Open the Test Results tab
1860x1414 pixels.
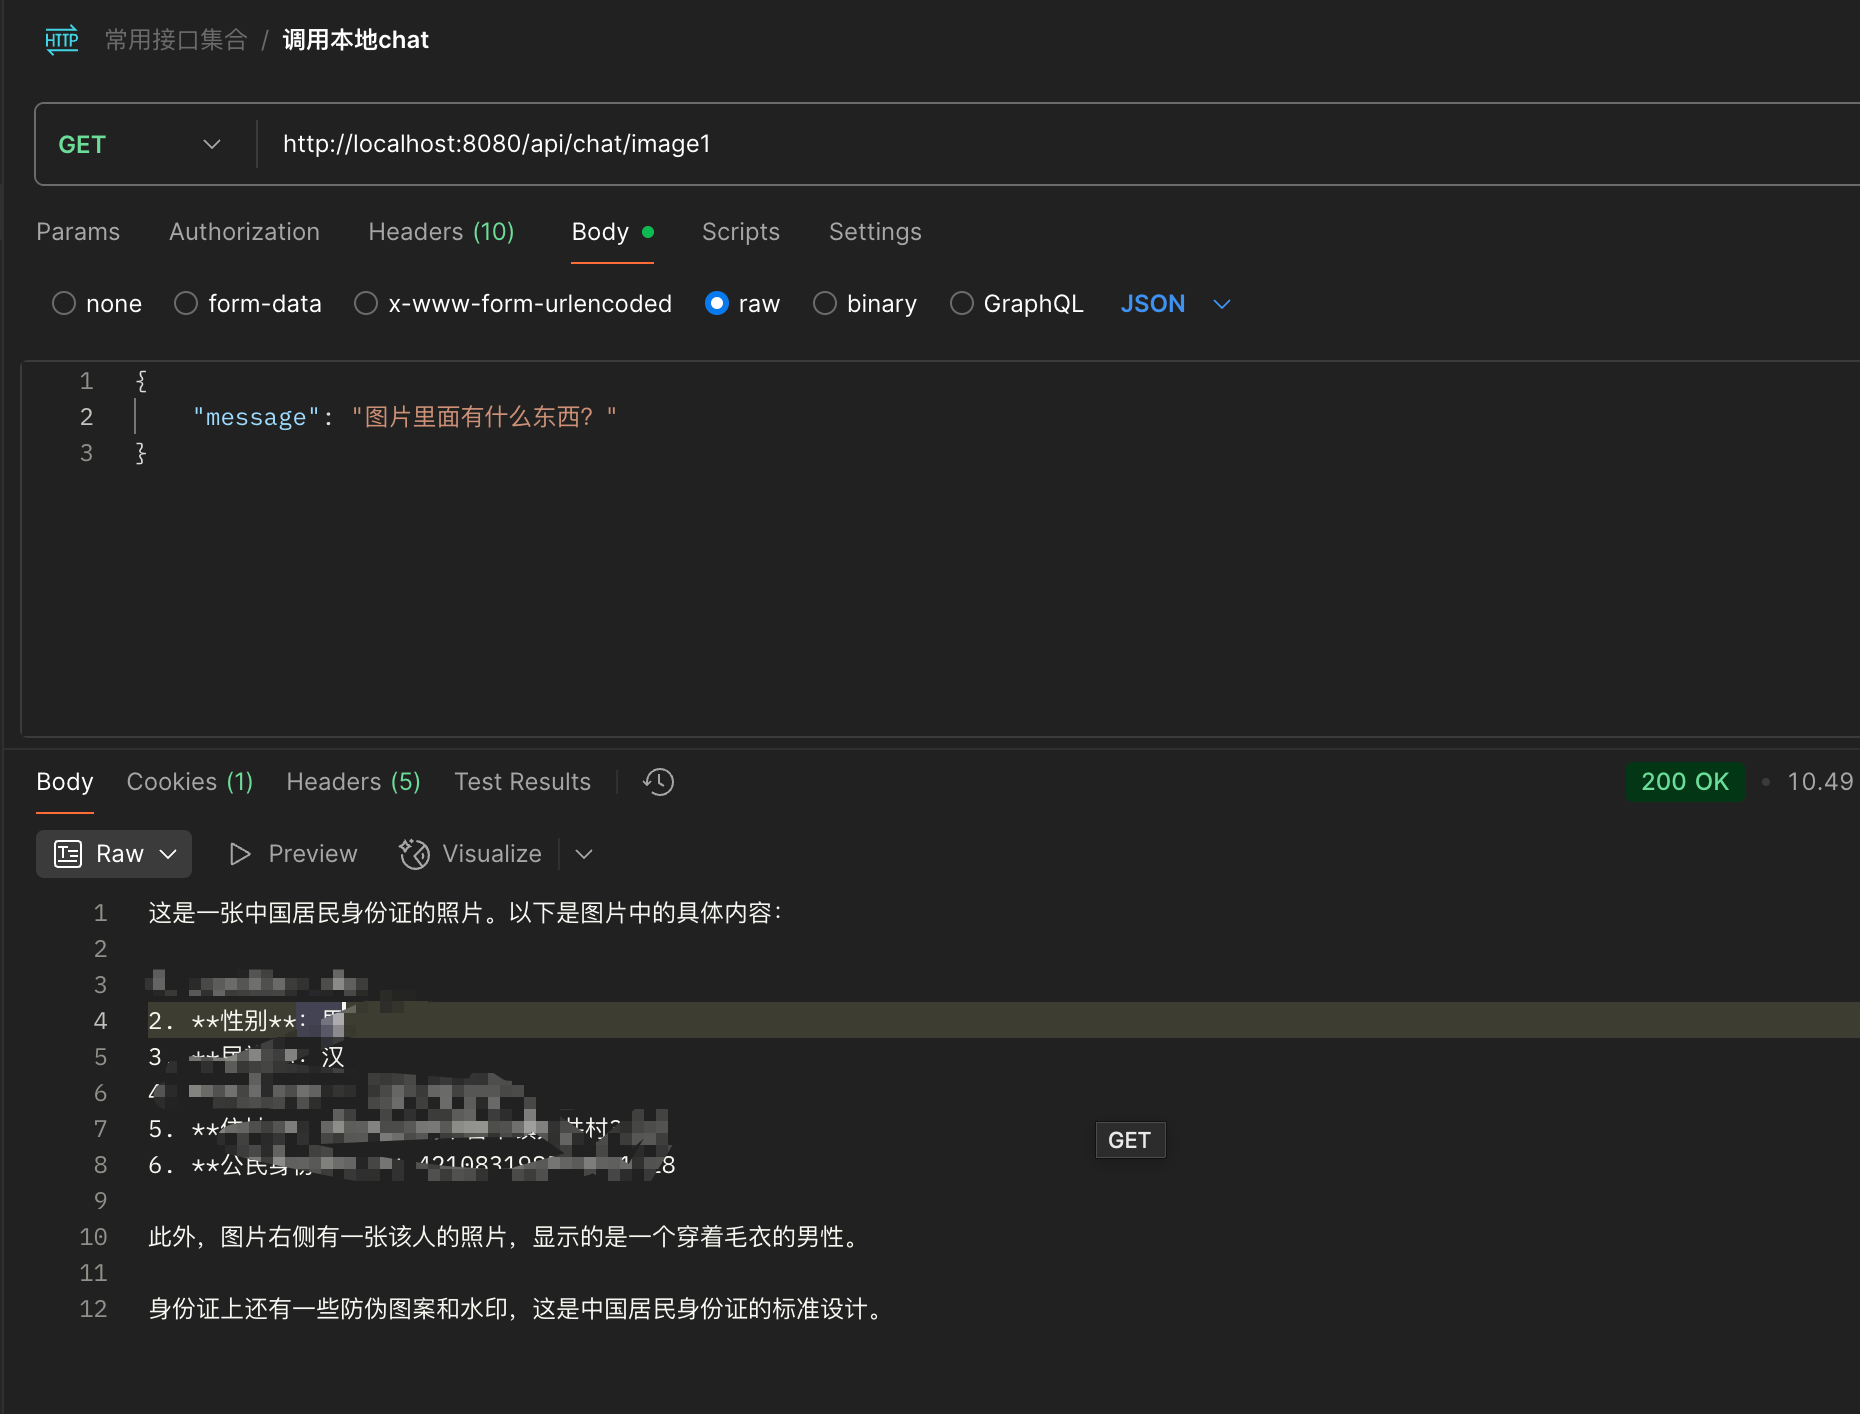click(x=522, y=782)
